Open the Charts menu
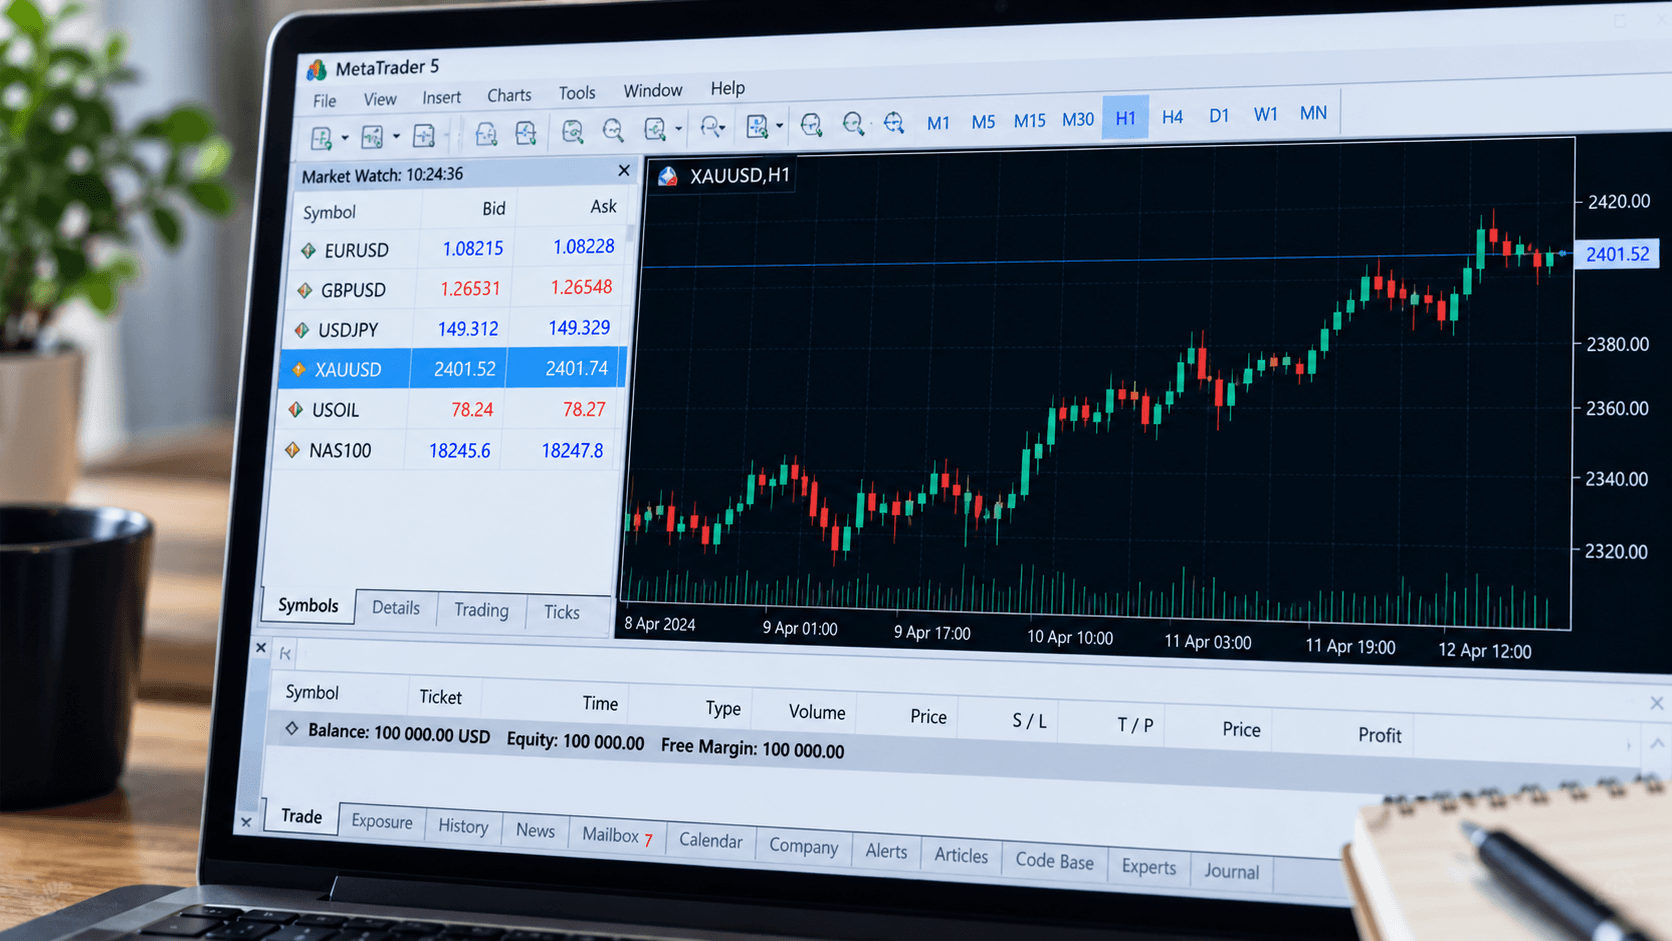The width and height of the screenshot is (1672, 941). pyautogui.click(x=509, y=96)
